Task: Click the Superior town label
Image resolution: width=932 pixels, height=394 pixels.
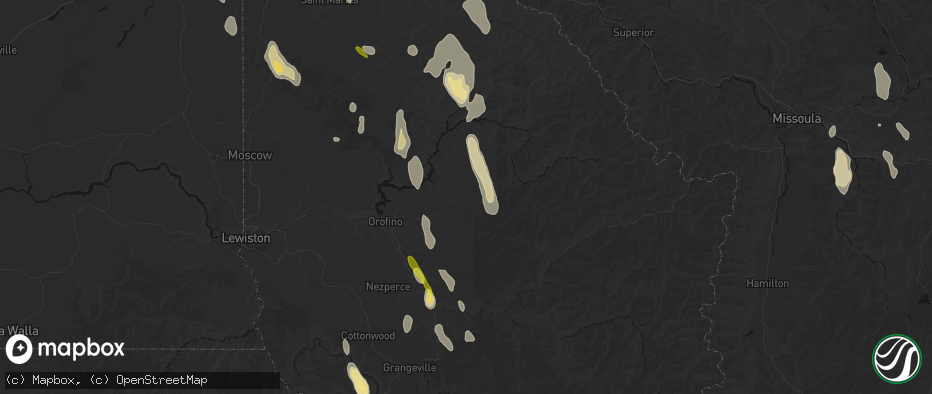Action: pos(634,33)
